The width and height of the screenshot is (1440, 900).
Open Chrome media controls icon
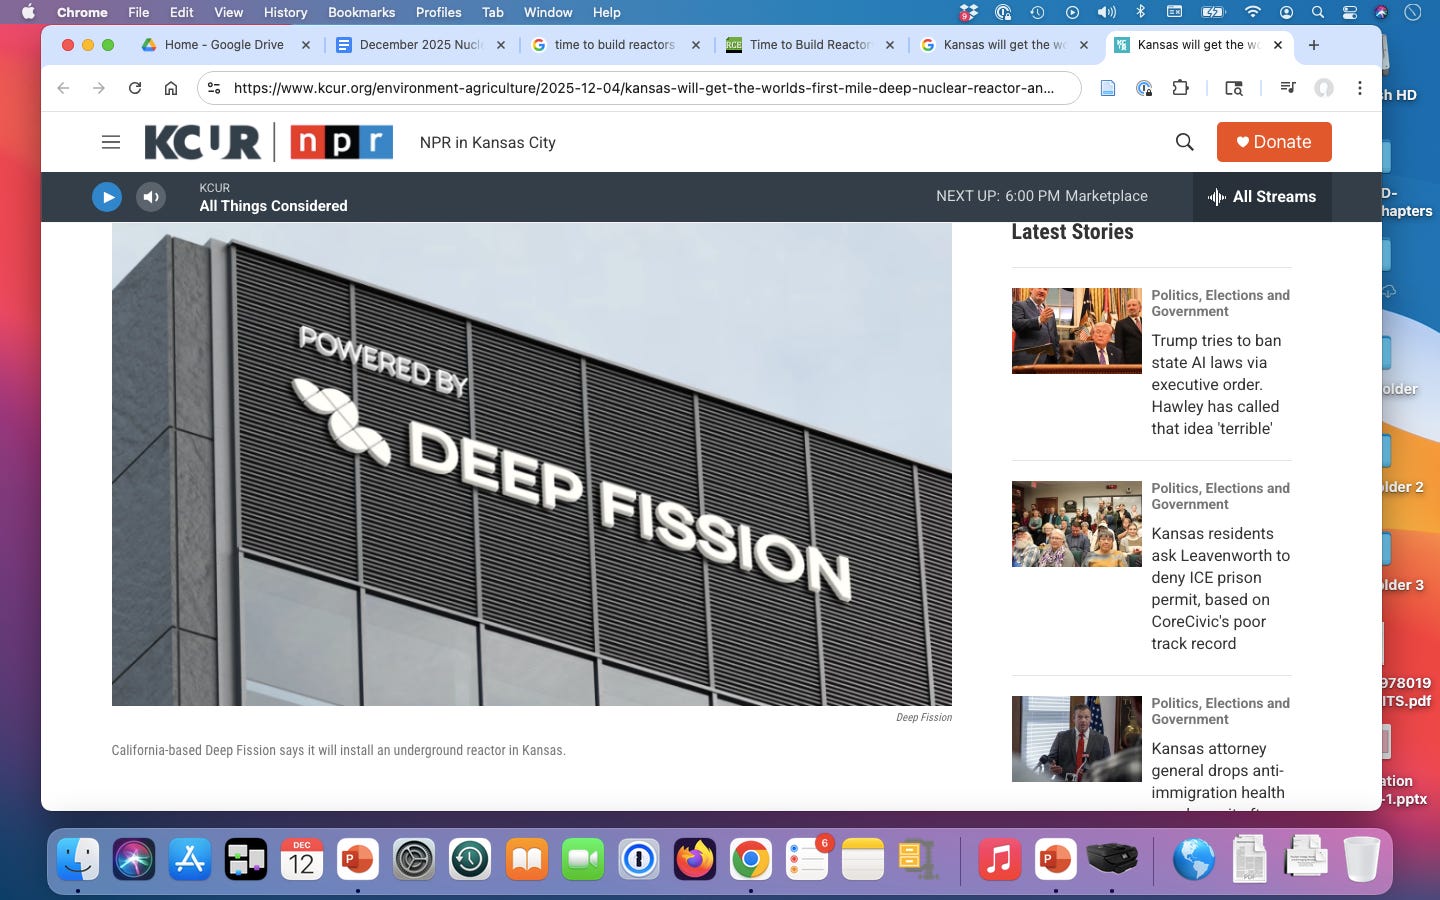[x=1288, y=88]
